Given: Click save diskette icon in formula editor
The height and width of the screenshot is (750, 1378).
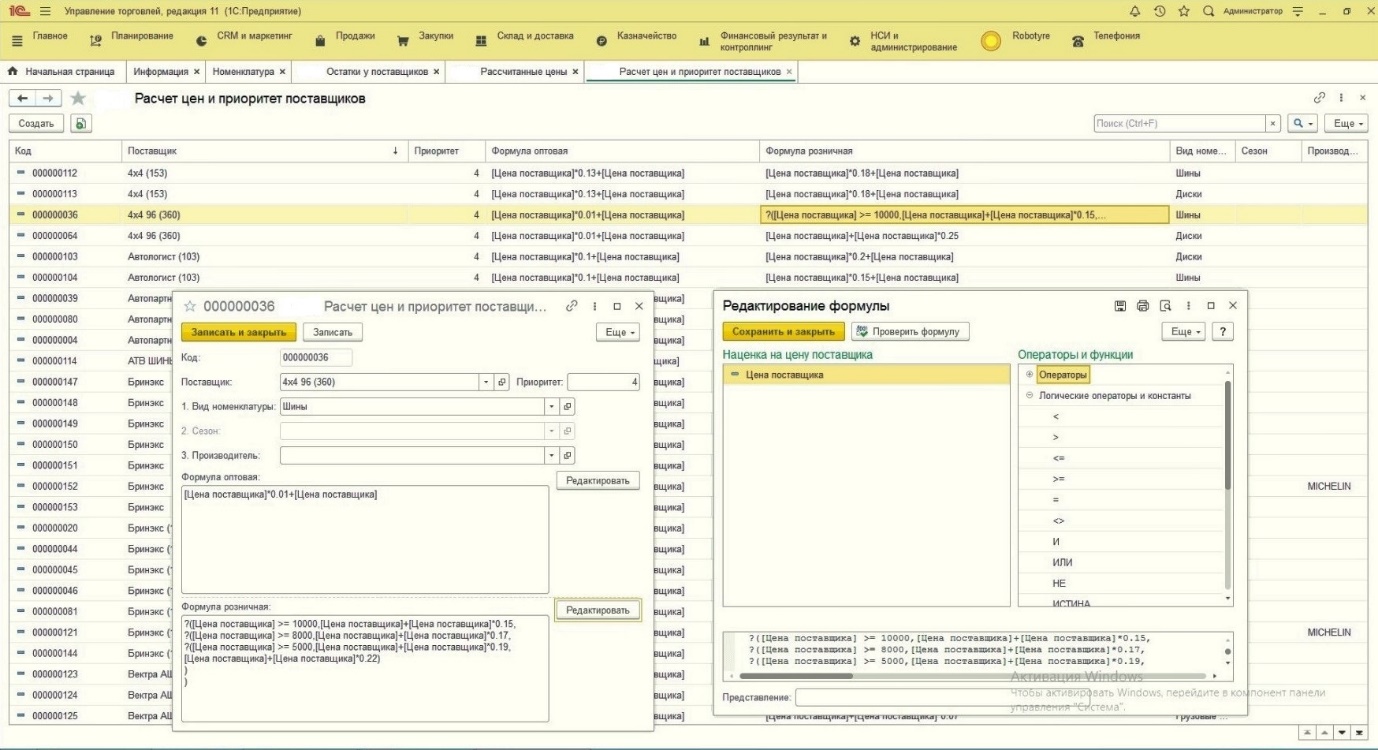Looking at the screenshot, I should [1122, 306].
